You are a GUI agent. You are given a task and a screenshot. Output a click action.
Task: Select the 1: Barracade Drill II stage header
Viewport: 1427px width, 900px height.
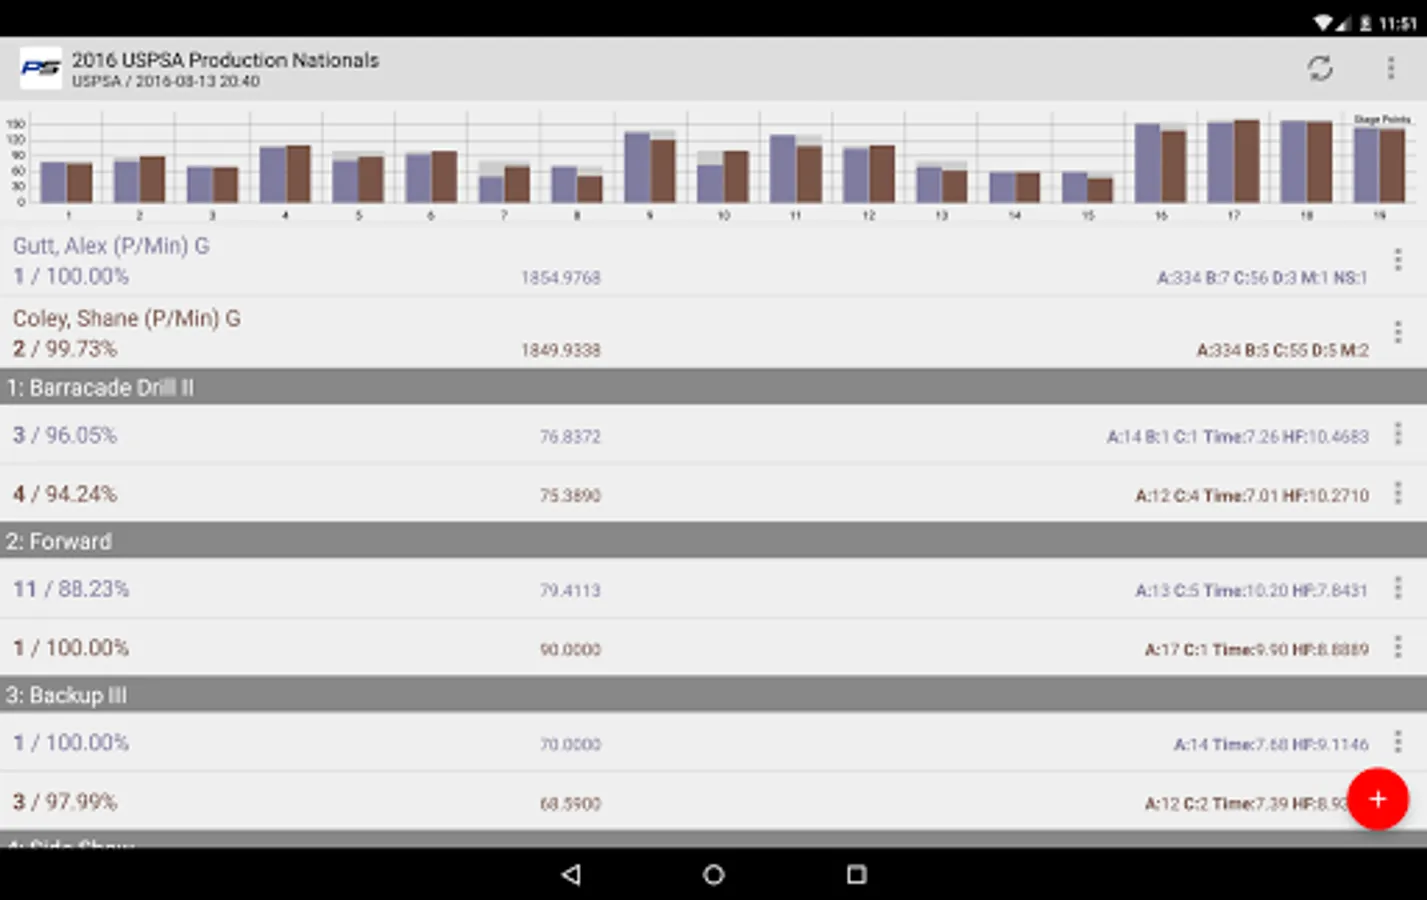click(x=713, y=387)
